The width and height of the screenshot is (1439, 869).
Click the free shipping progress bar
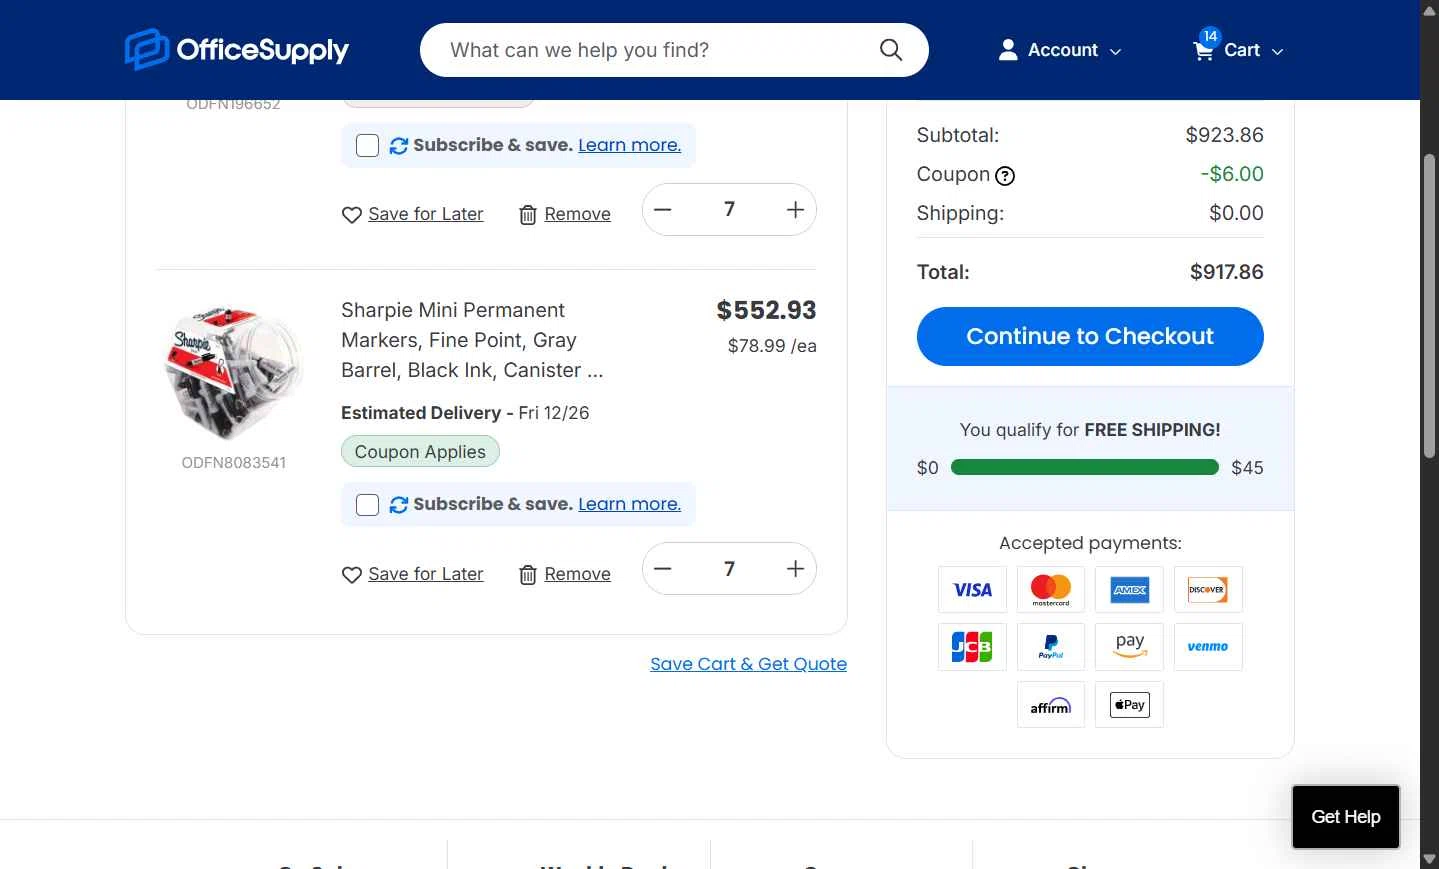pyautogui.click(x=1085, y=467)
